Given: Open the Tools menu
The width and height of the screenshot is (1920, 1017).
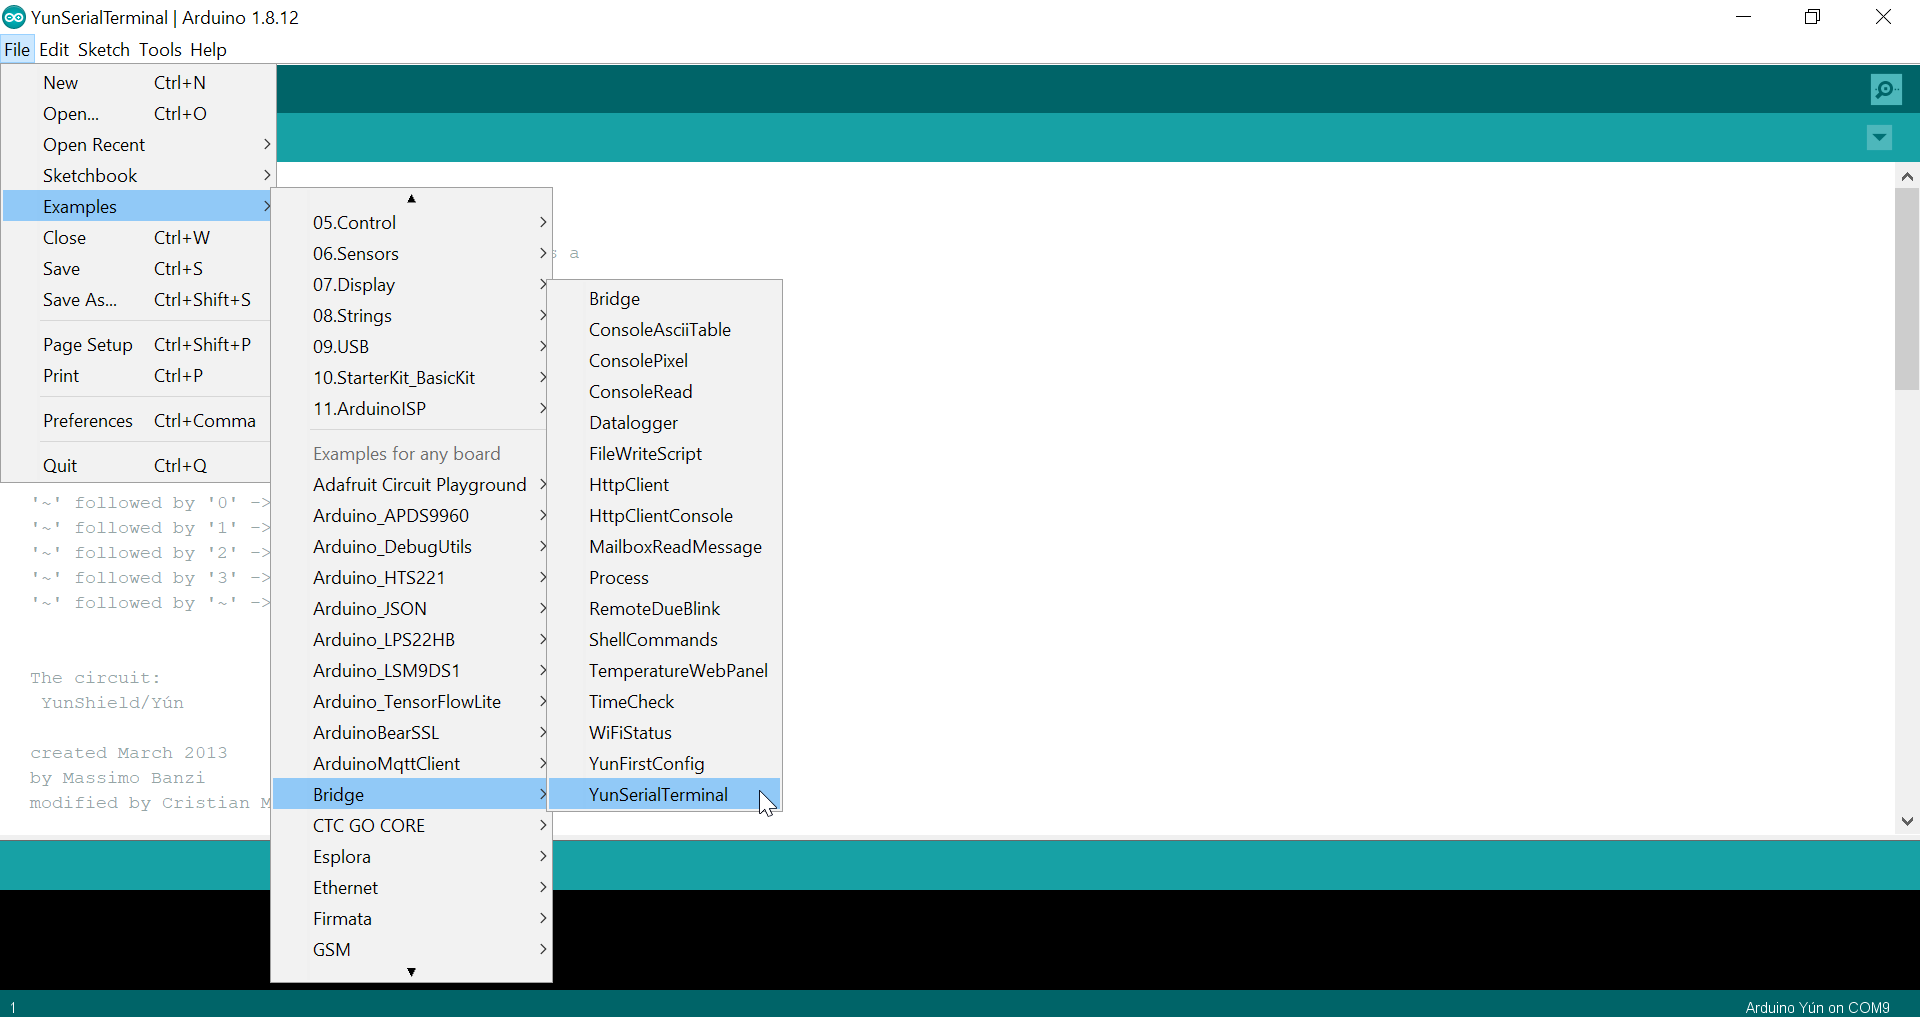Looking at the screenshot, I should click(160, 50).
